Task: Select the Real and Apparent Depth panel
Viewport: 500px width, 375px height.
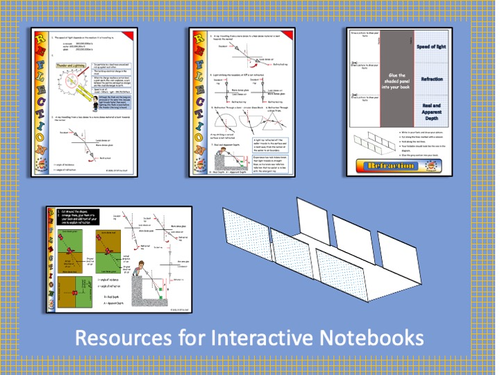Action: tap(431, 111)
